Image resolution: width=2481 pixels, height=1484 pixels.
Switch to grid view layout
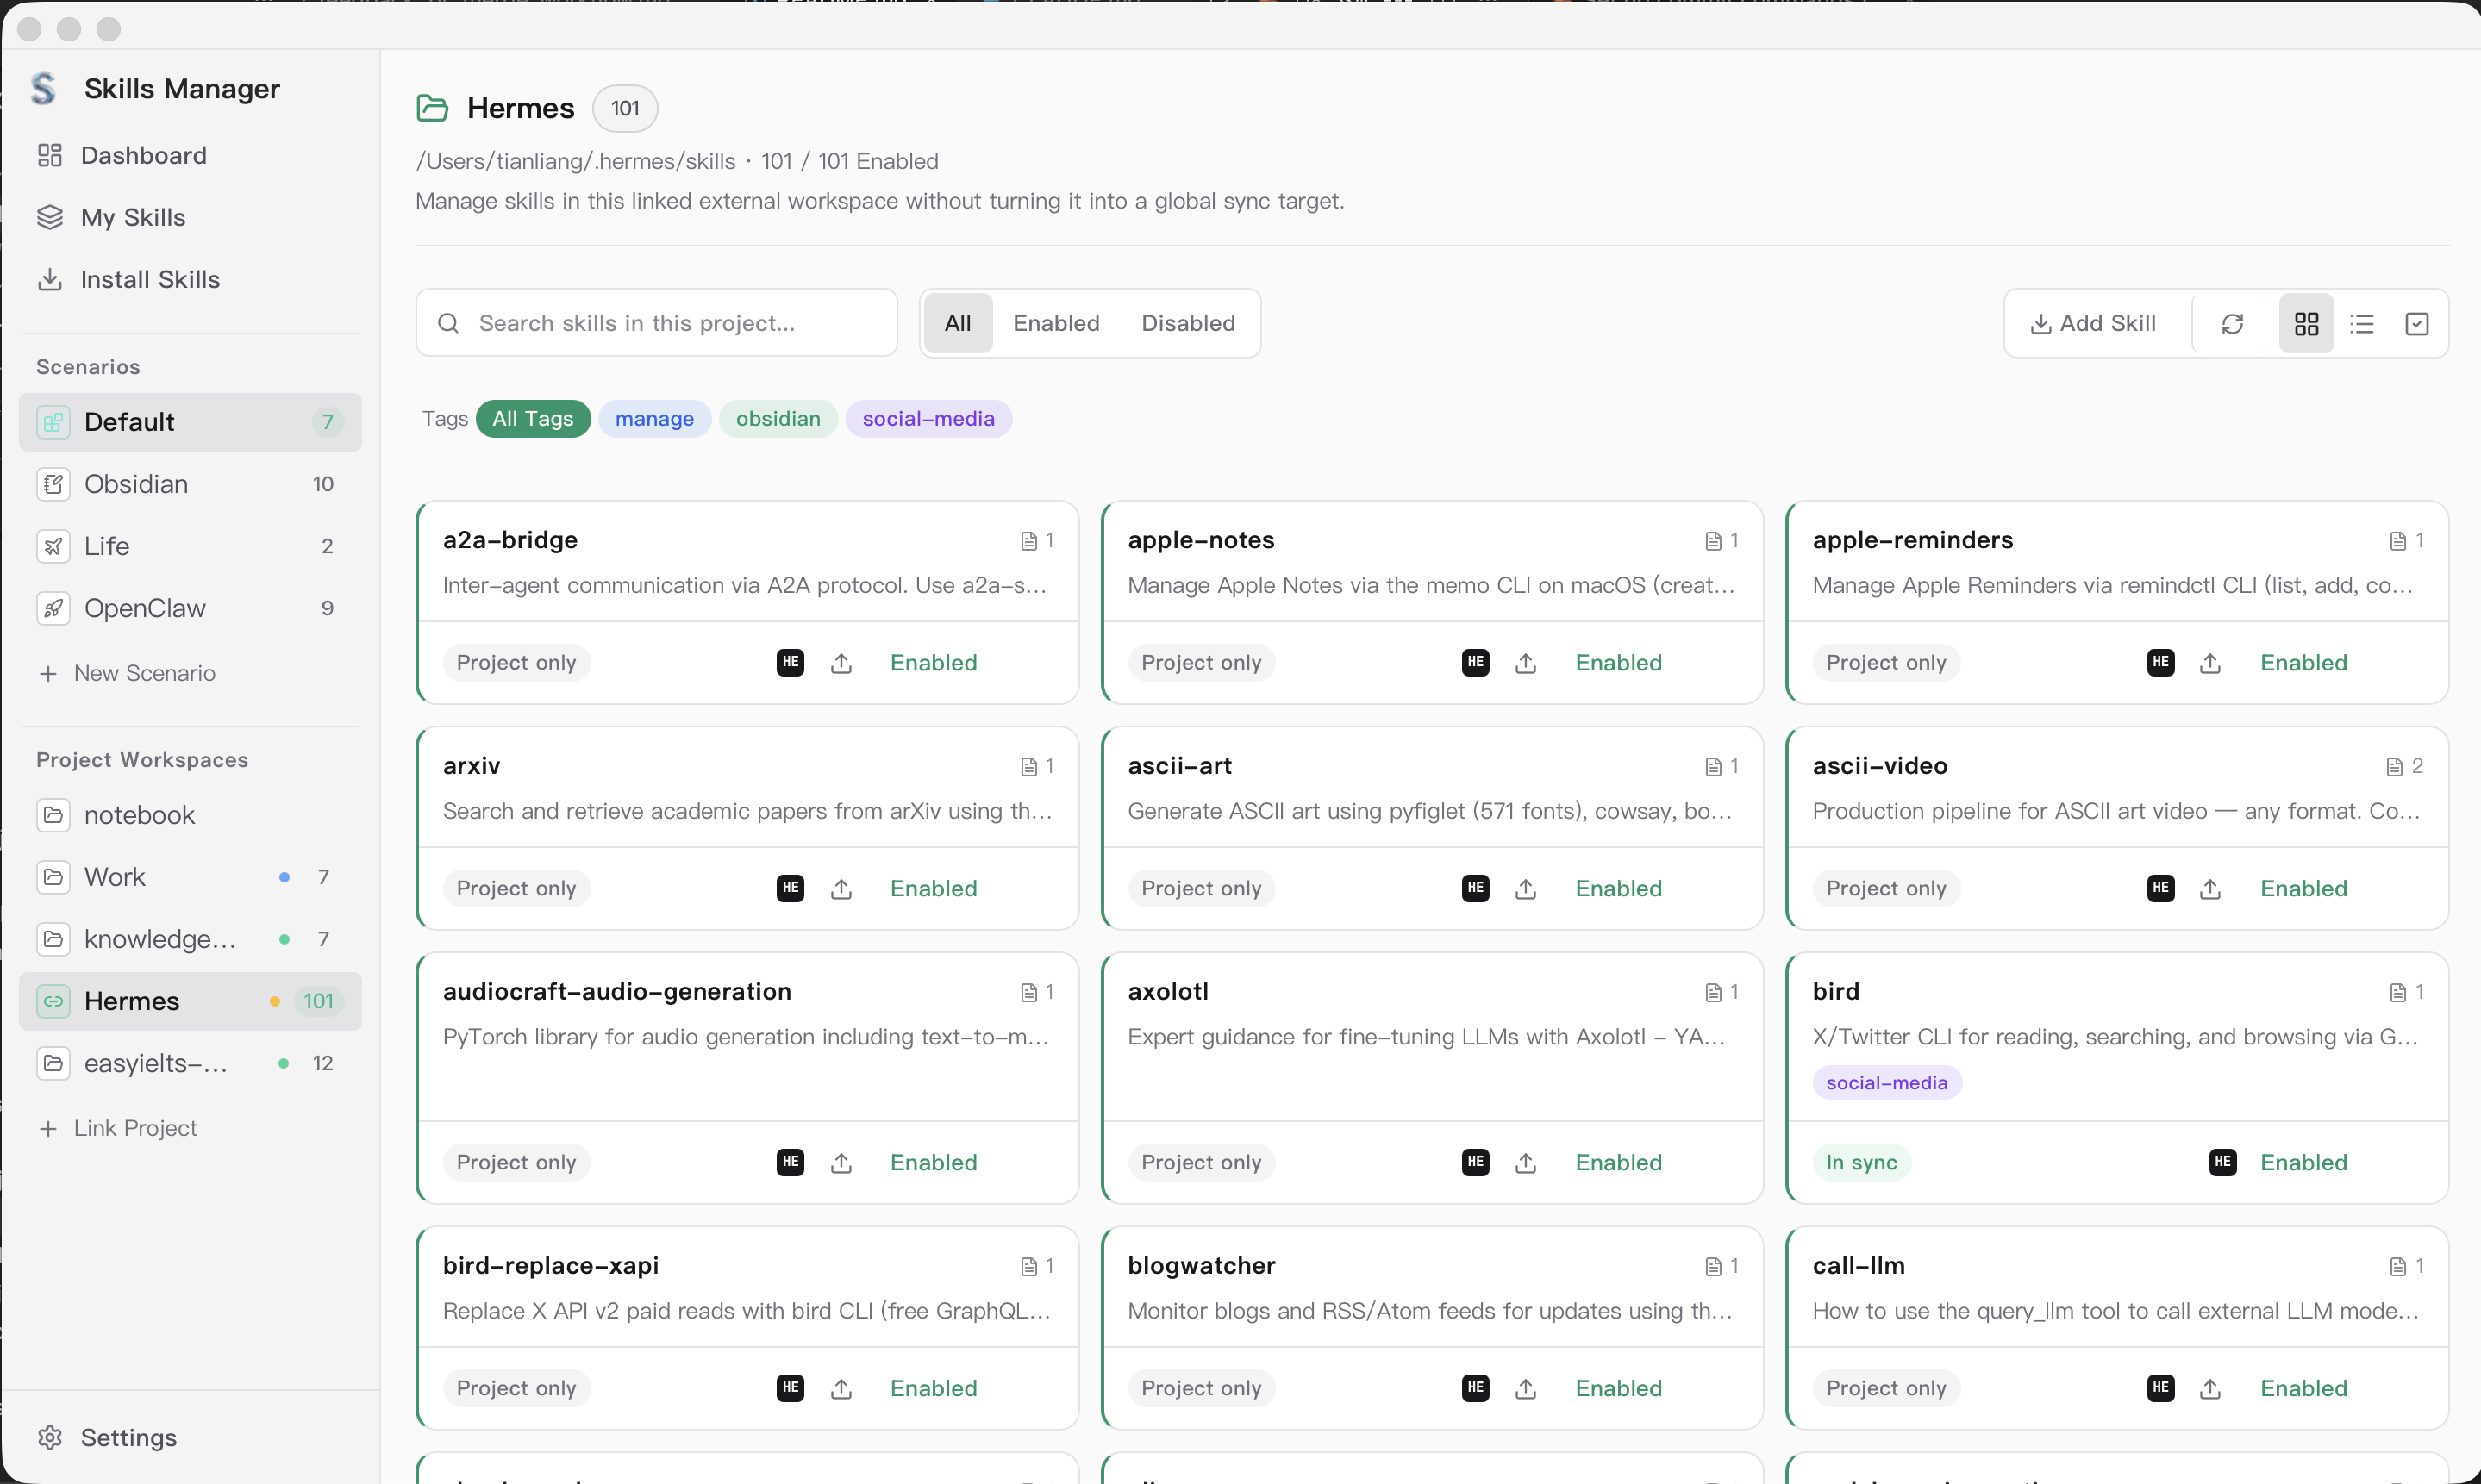click(x=2306, y=324)
